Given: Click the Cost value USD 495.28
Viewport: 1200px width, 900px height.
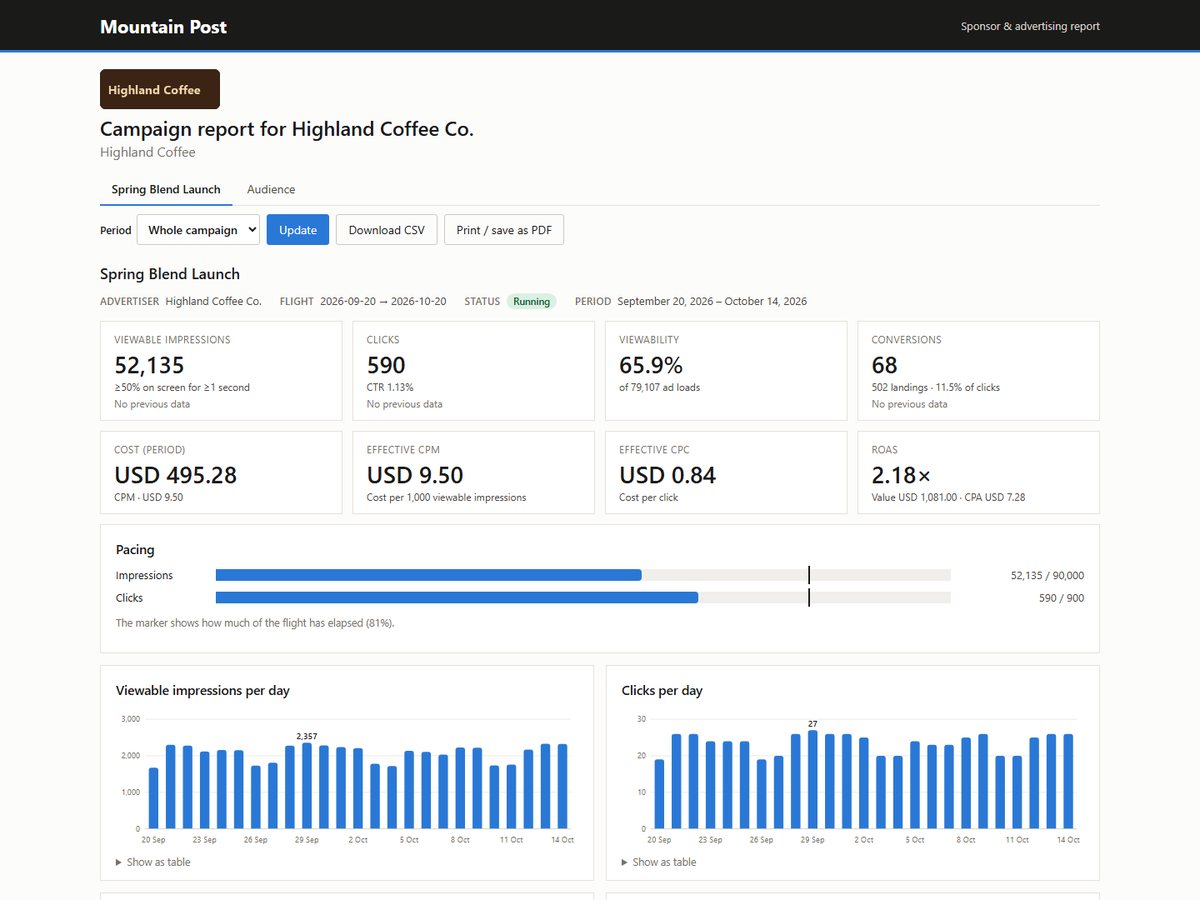Looking at the screenshot, I should tap(176, 475).
